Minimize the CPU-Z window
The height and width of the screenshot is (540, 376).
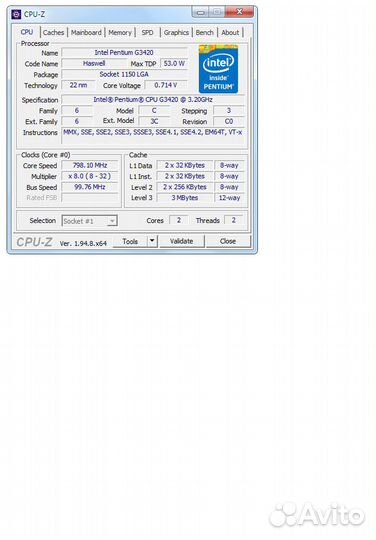200,13
